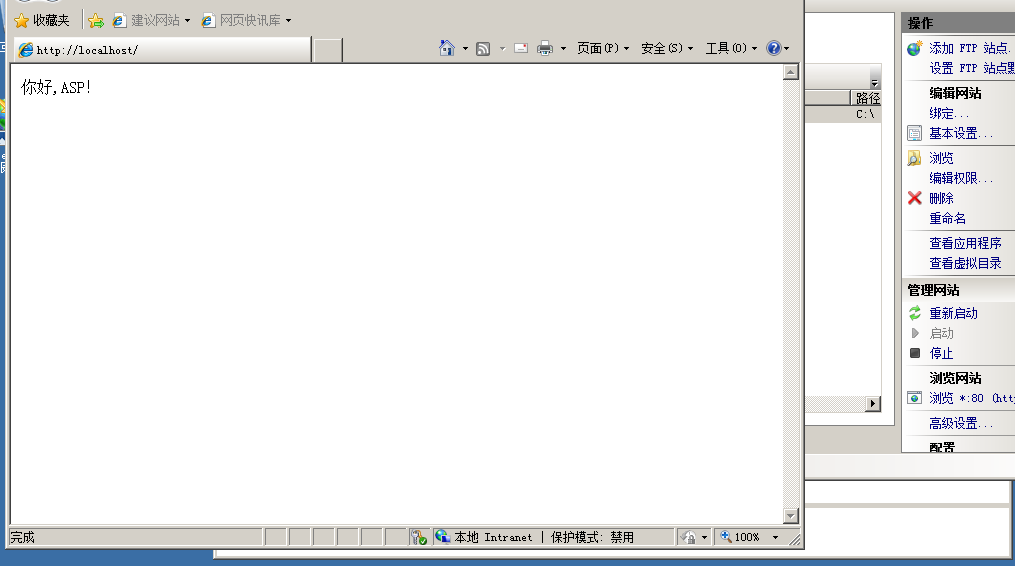Click the black stop website icon
The image size is (1015, 566).
tap(914, 353)
